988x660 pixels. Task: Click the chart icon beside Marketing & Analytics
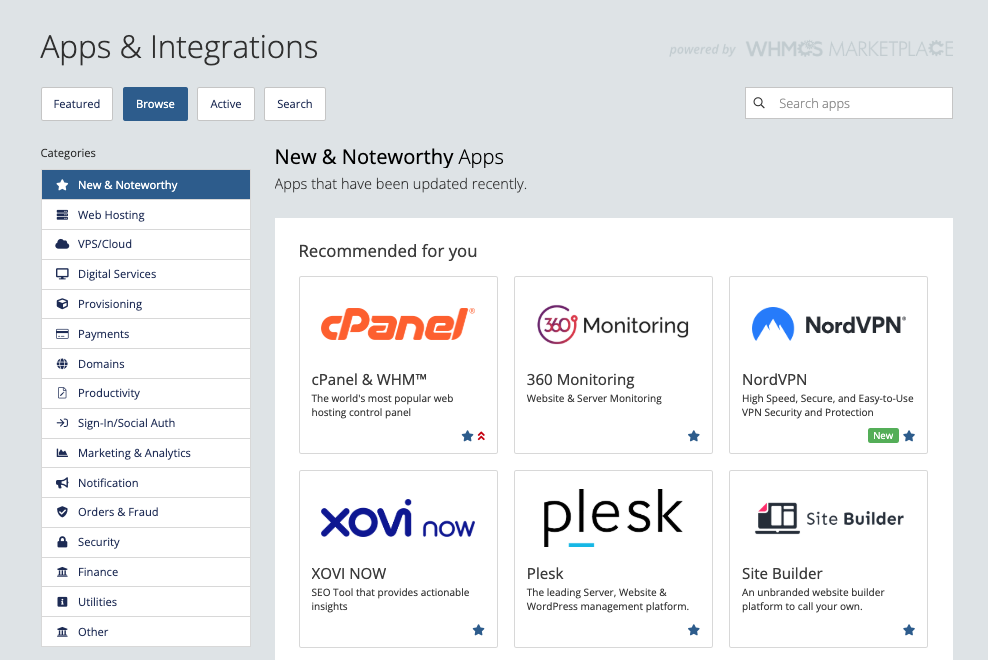coord(62,453)
